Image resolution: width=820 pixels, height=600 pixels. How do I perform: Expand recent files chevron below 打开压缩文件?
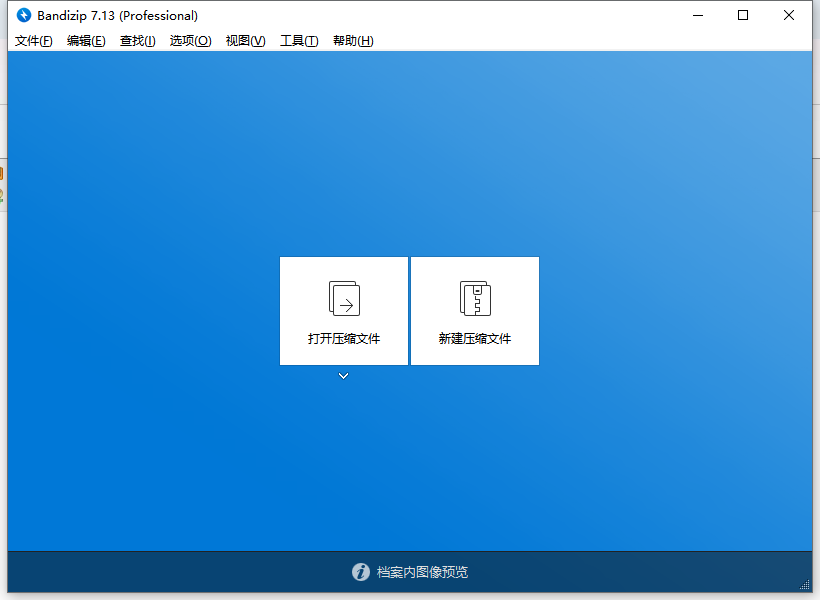click(x=344, y=376)
